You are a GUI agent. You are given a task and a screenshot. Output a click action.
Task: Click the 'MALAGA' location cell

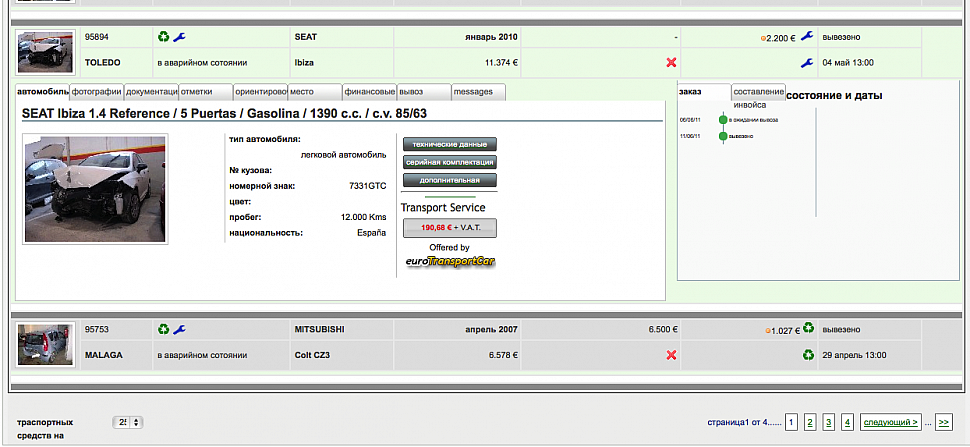click(x=103, y=355)
